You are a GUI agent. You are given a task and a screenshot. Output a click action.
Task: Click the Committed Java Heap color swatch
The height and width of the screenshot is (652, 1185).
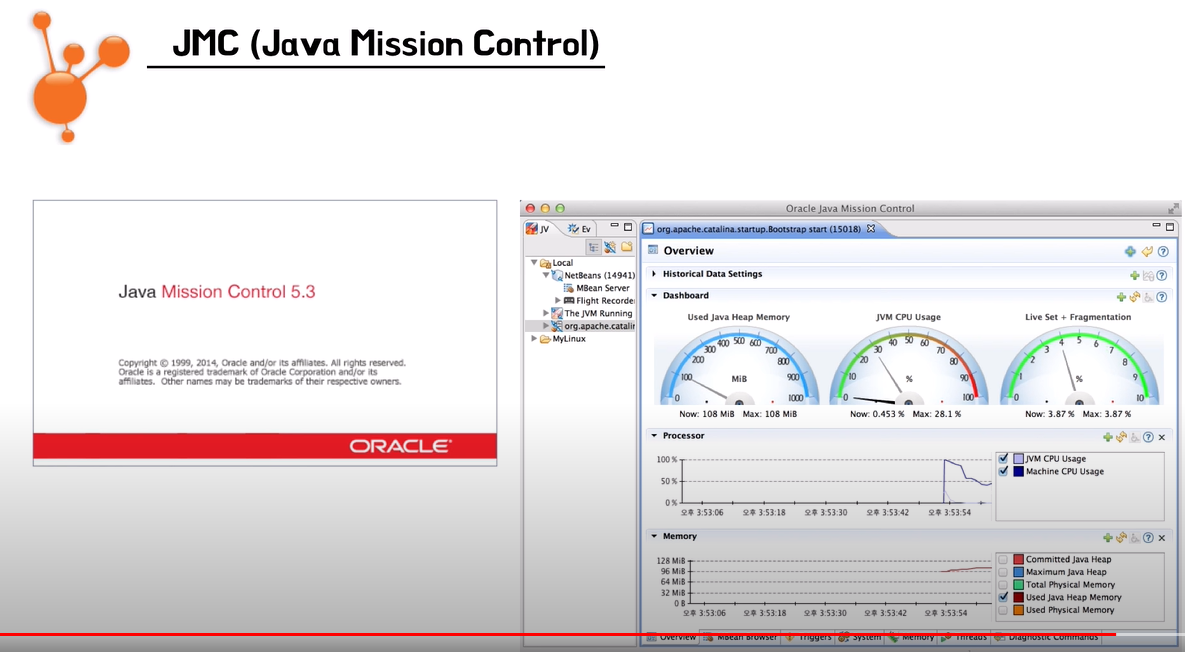pyautogui.click(x=1018, y=559)
